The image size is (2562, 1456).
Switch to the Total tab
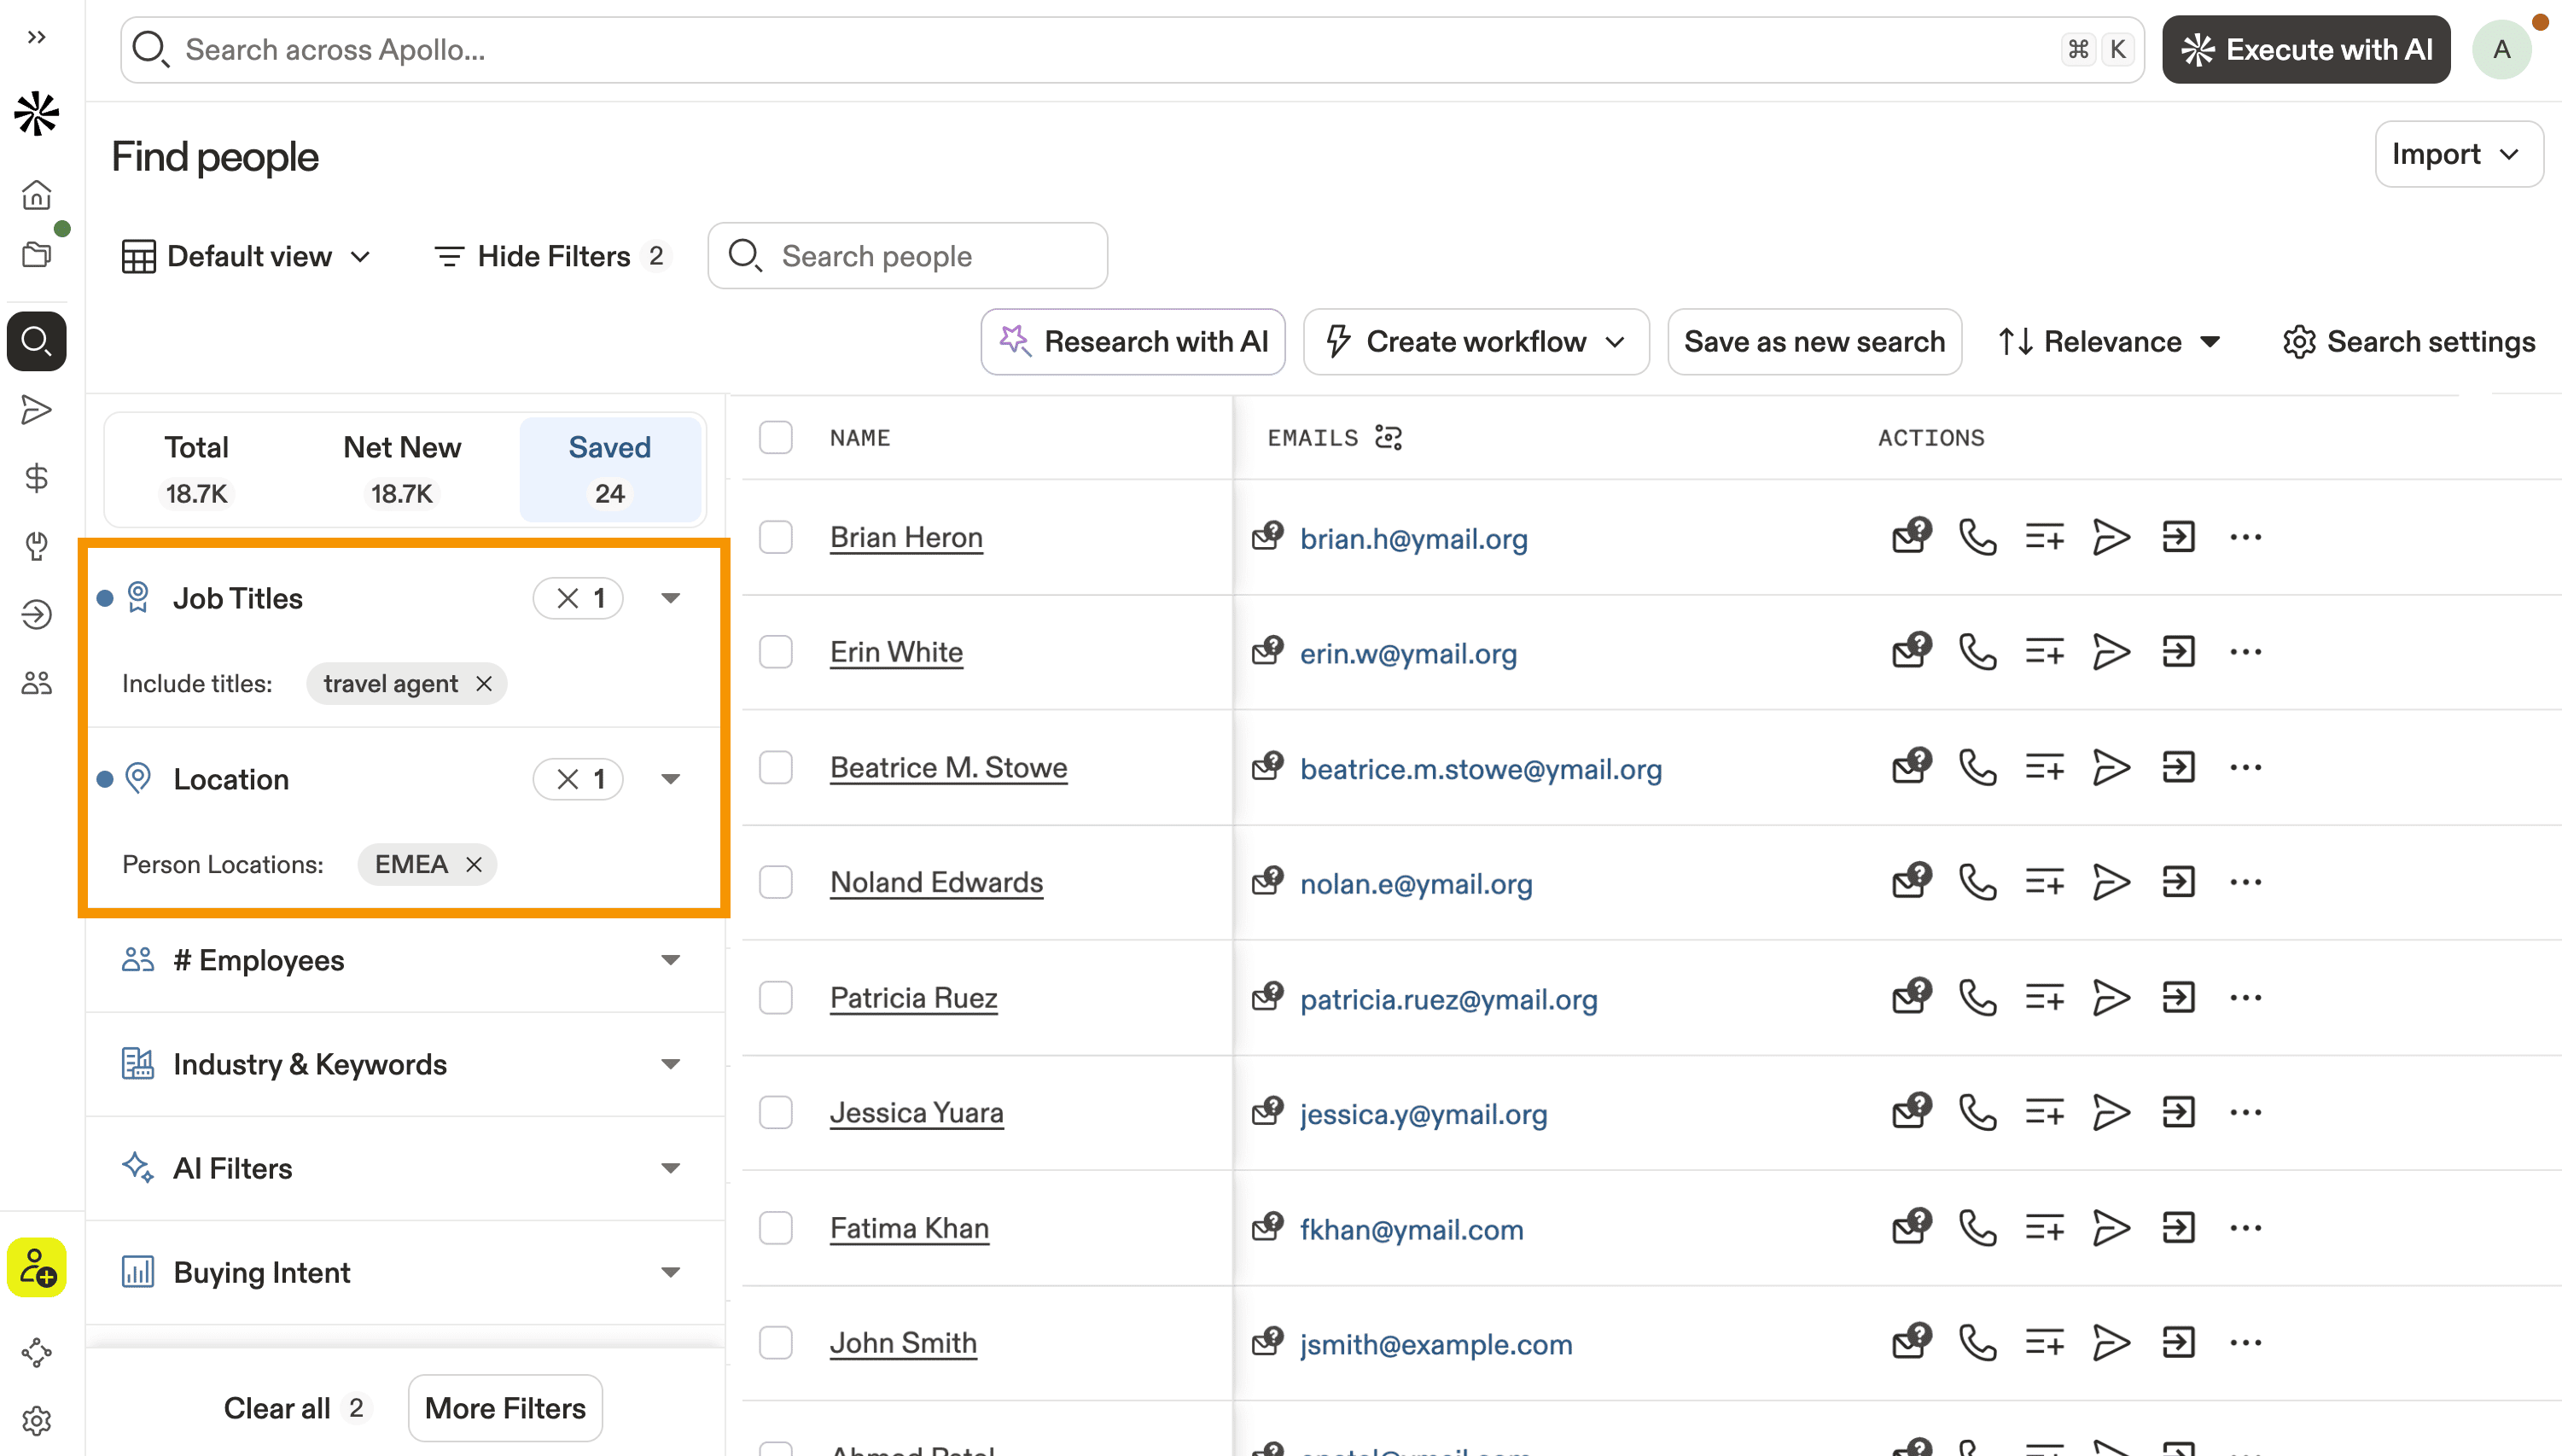196,469
